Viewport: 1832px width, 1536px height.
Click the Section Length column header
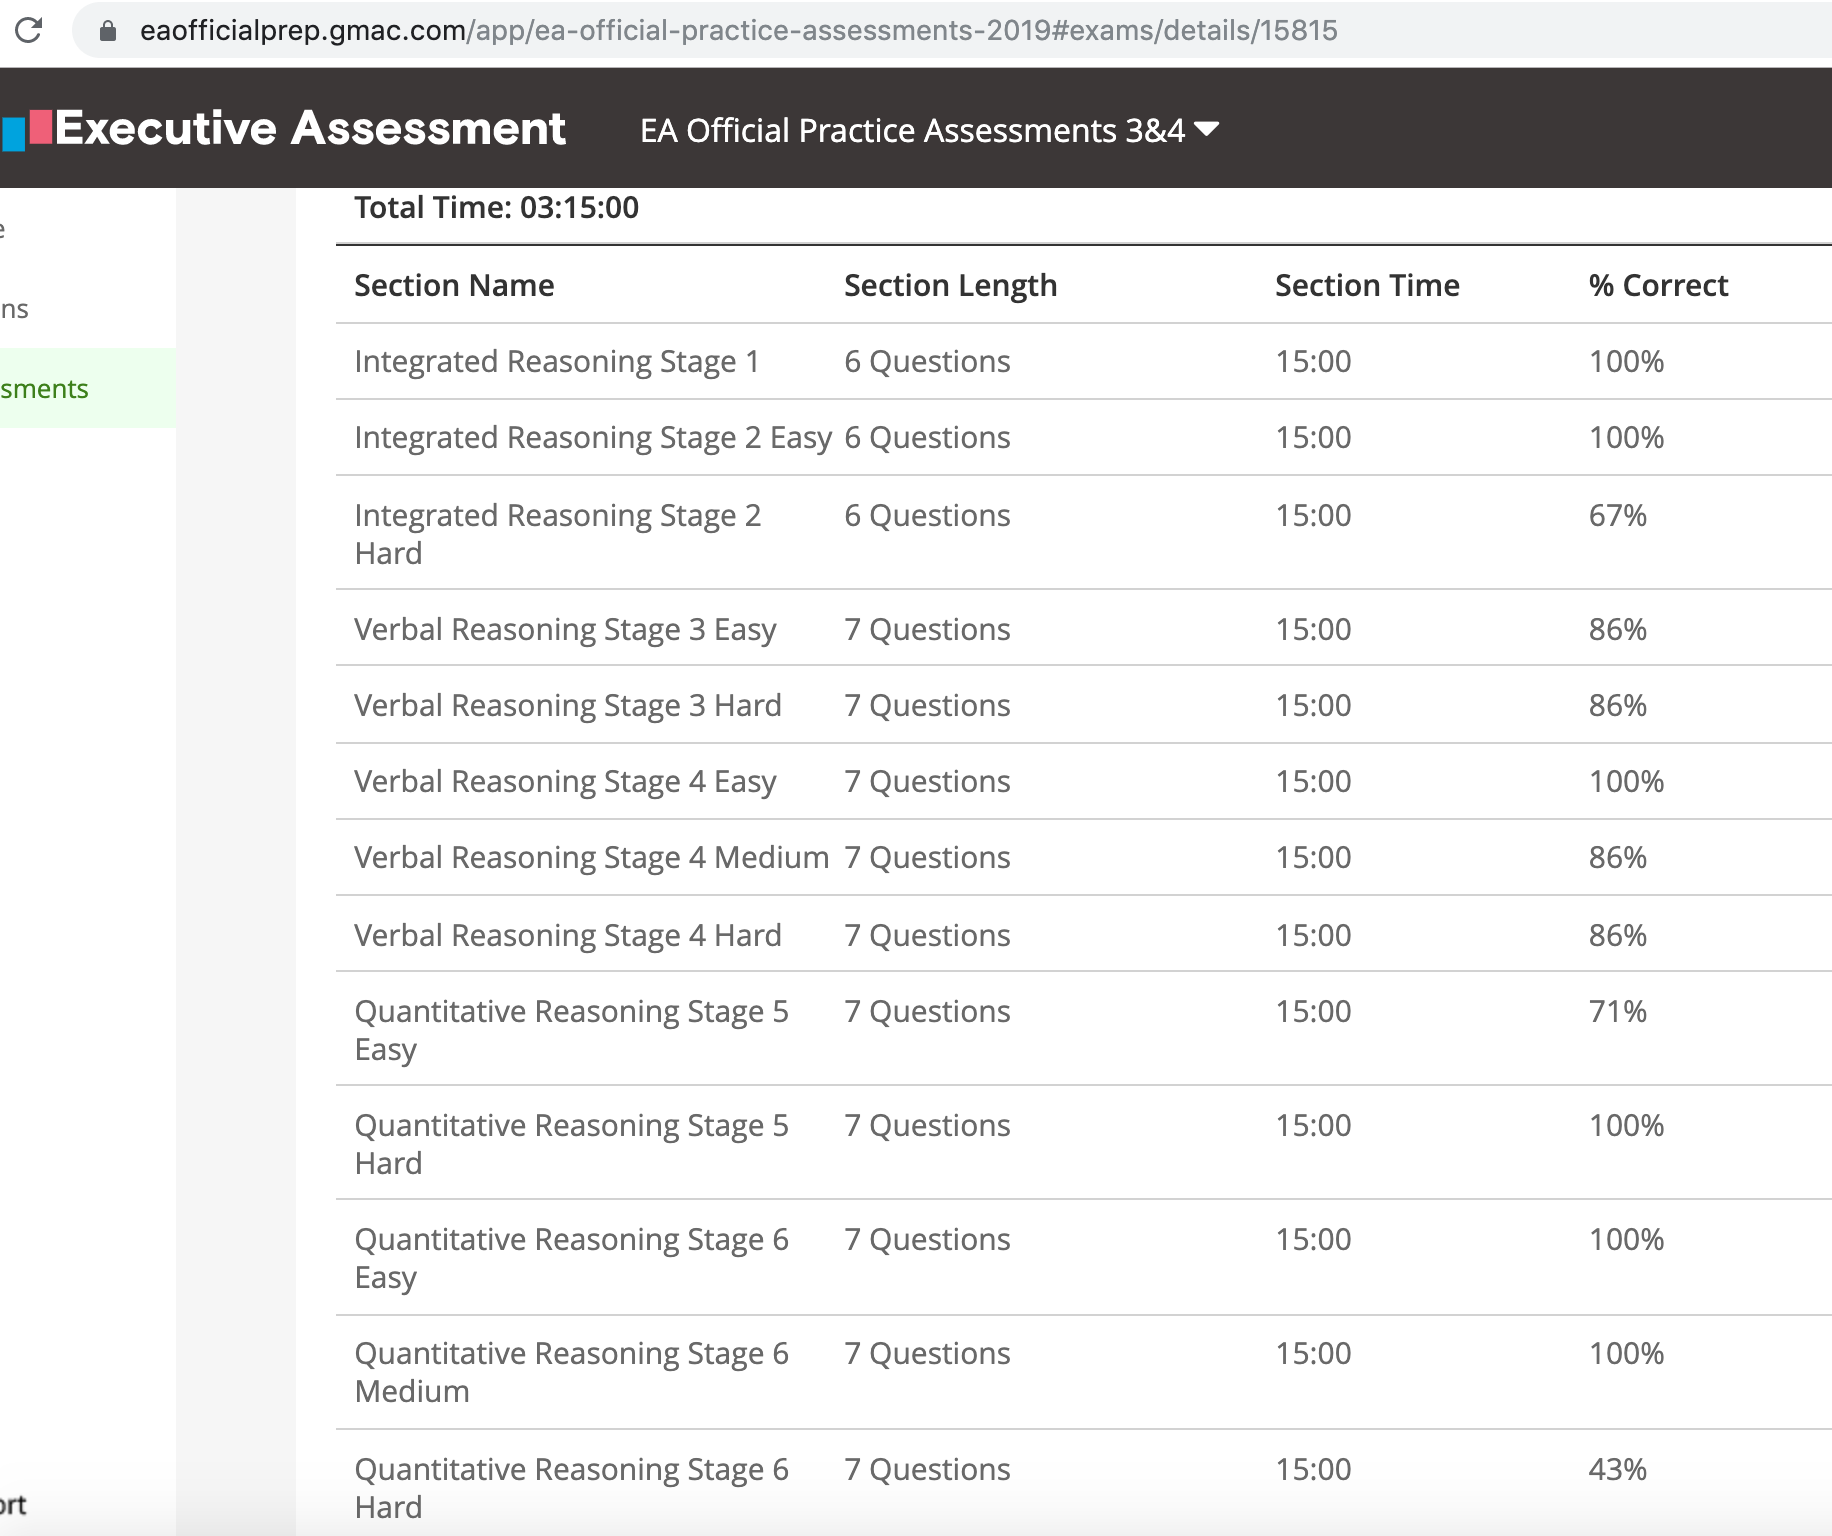click(x=950, y=285)
